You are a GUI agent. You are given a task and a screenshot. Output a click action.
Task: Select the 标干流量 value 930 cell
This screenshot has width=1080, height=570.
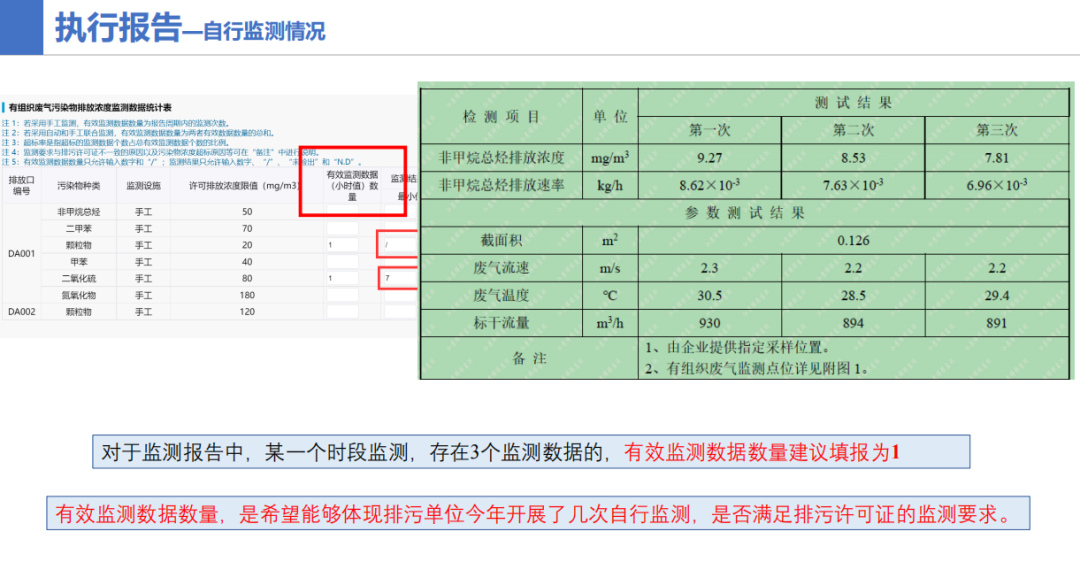point(710,323)
